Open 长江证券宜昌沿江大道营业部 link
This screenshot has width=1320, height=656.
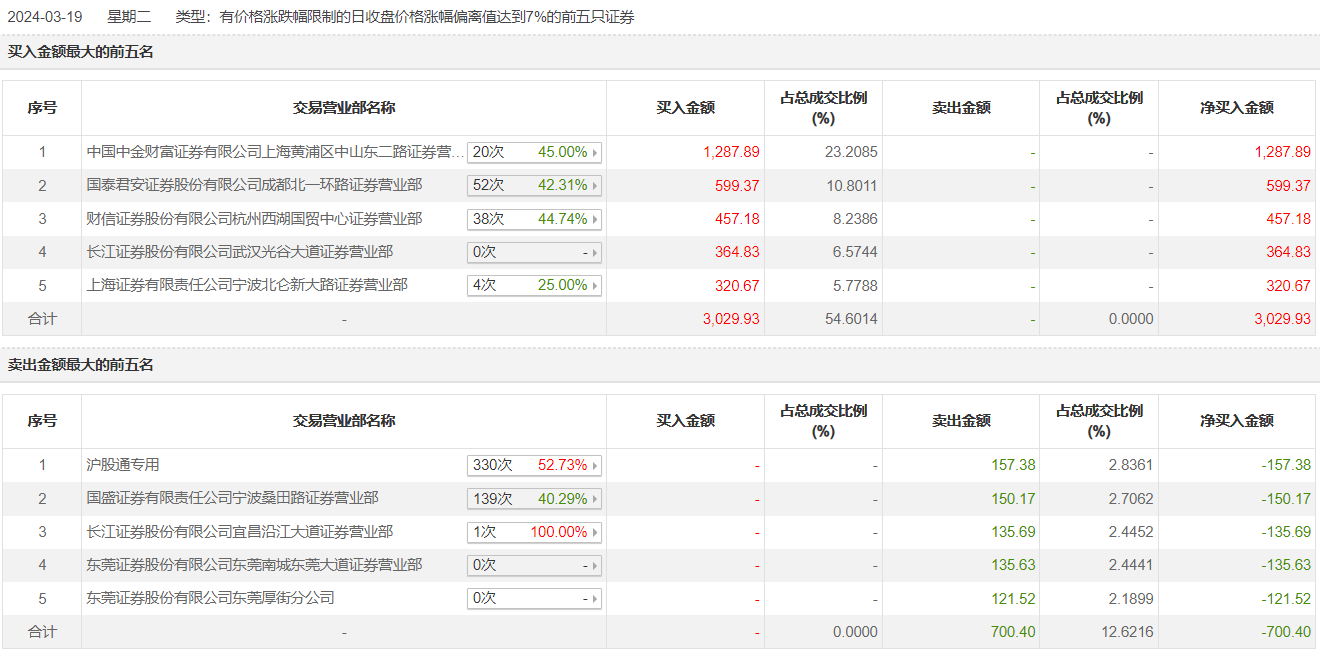(240, 532)
